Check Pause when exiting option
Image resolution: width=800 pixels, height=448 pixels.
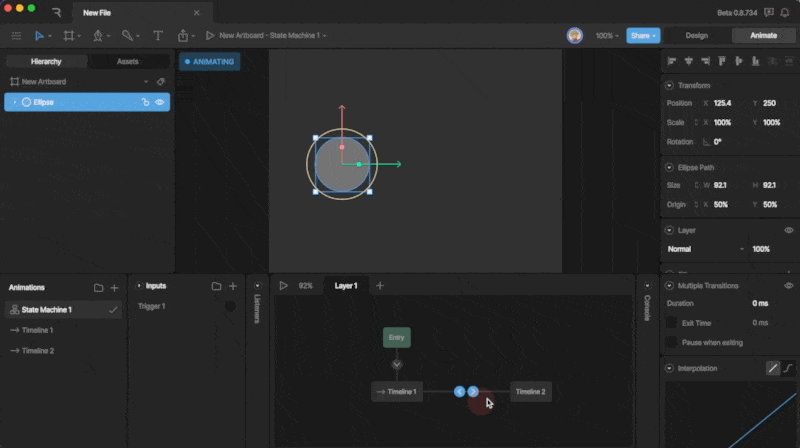672,342
